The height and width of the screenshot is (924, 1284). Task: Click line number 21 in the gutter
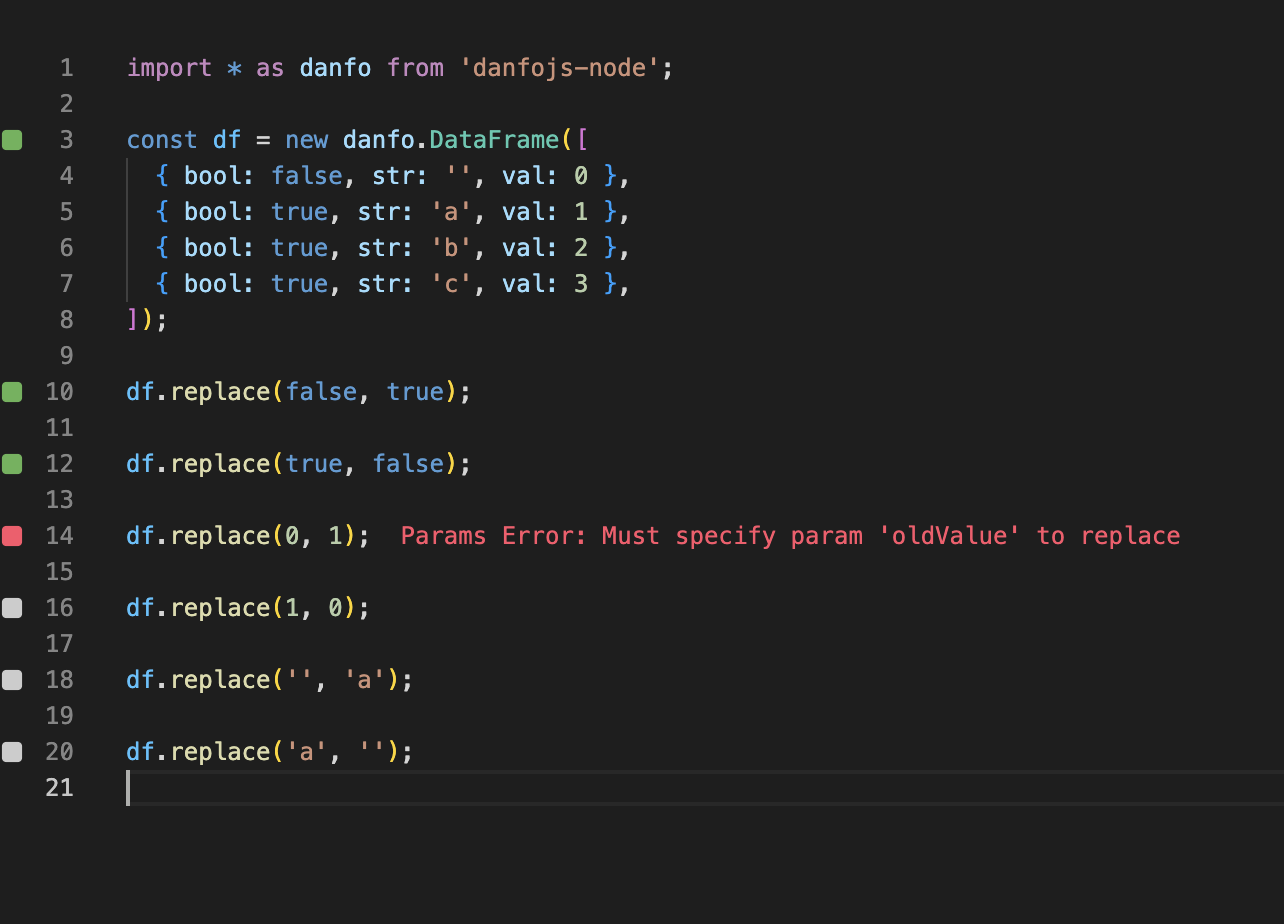59,788
